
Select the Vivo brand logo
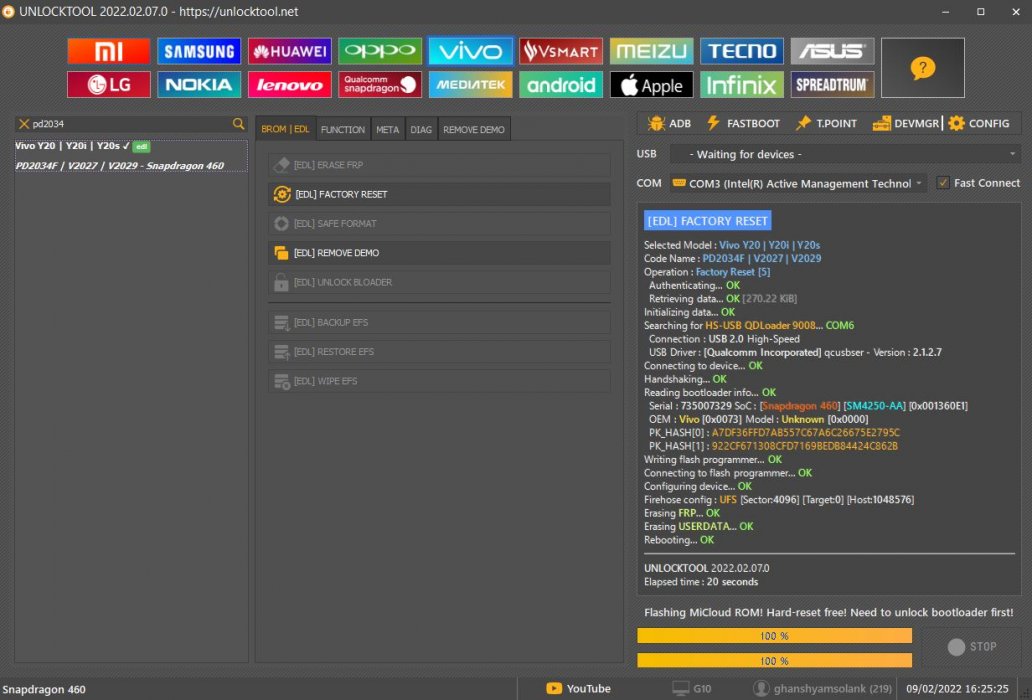471,51
